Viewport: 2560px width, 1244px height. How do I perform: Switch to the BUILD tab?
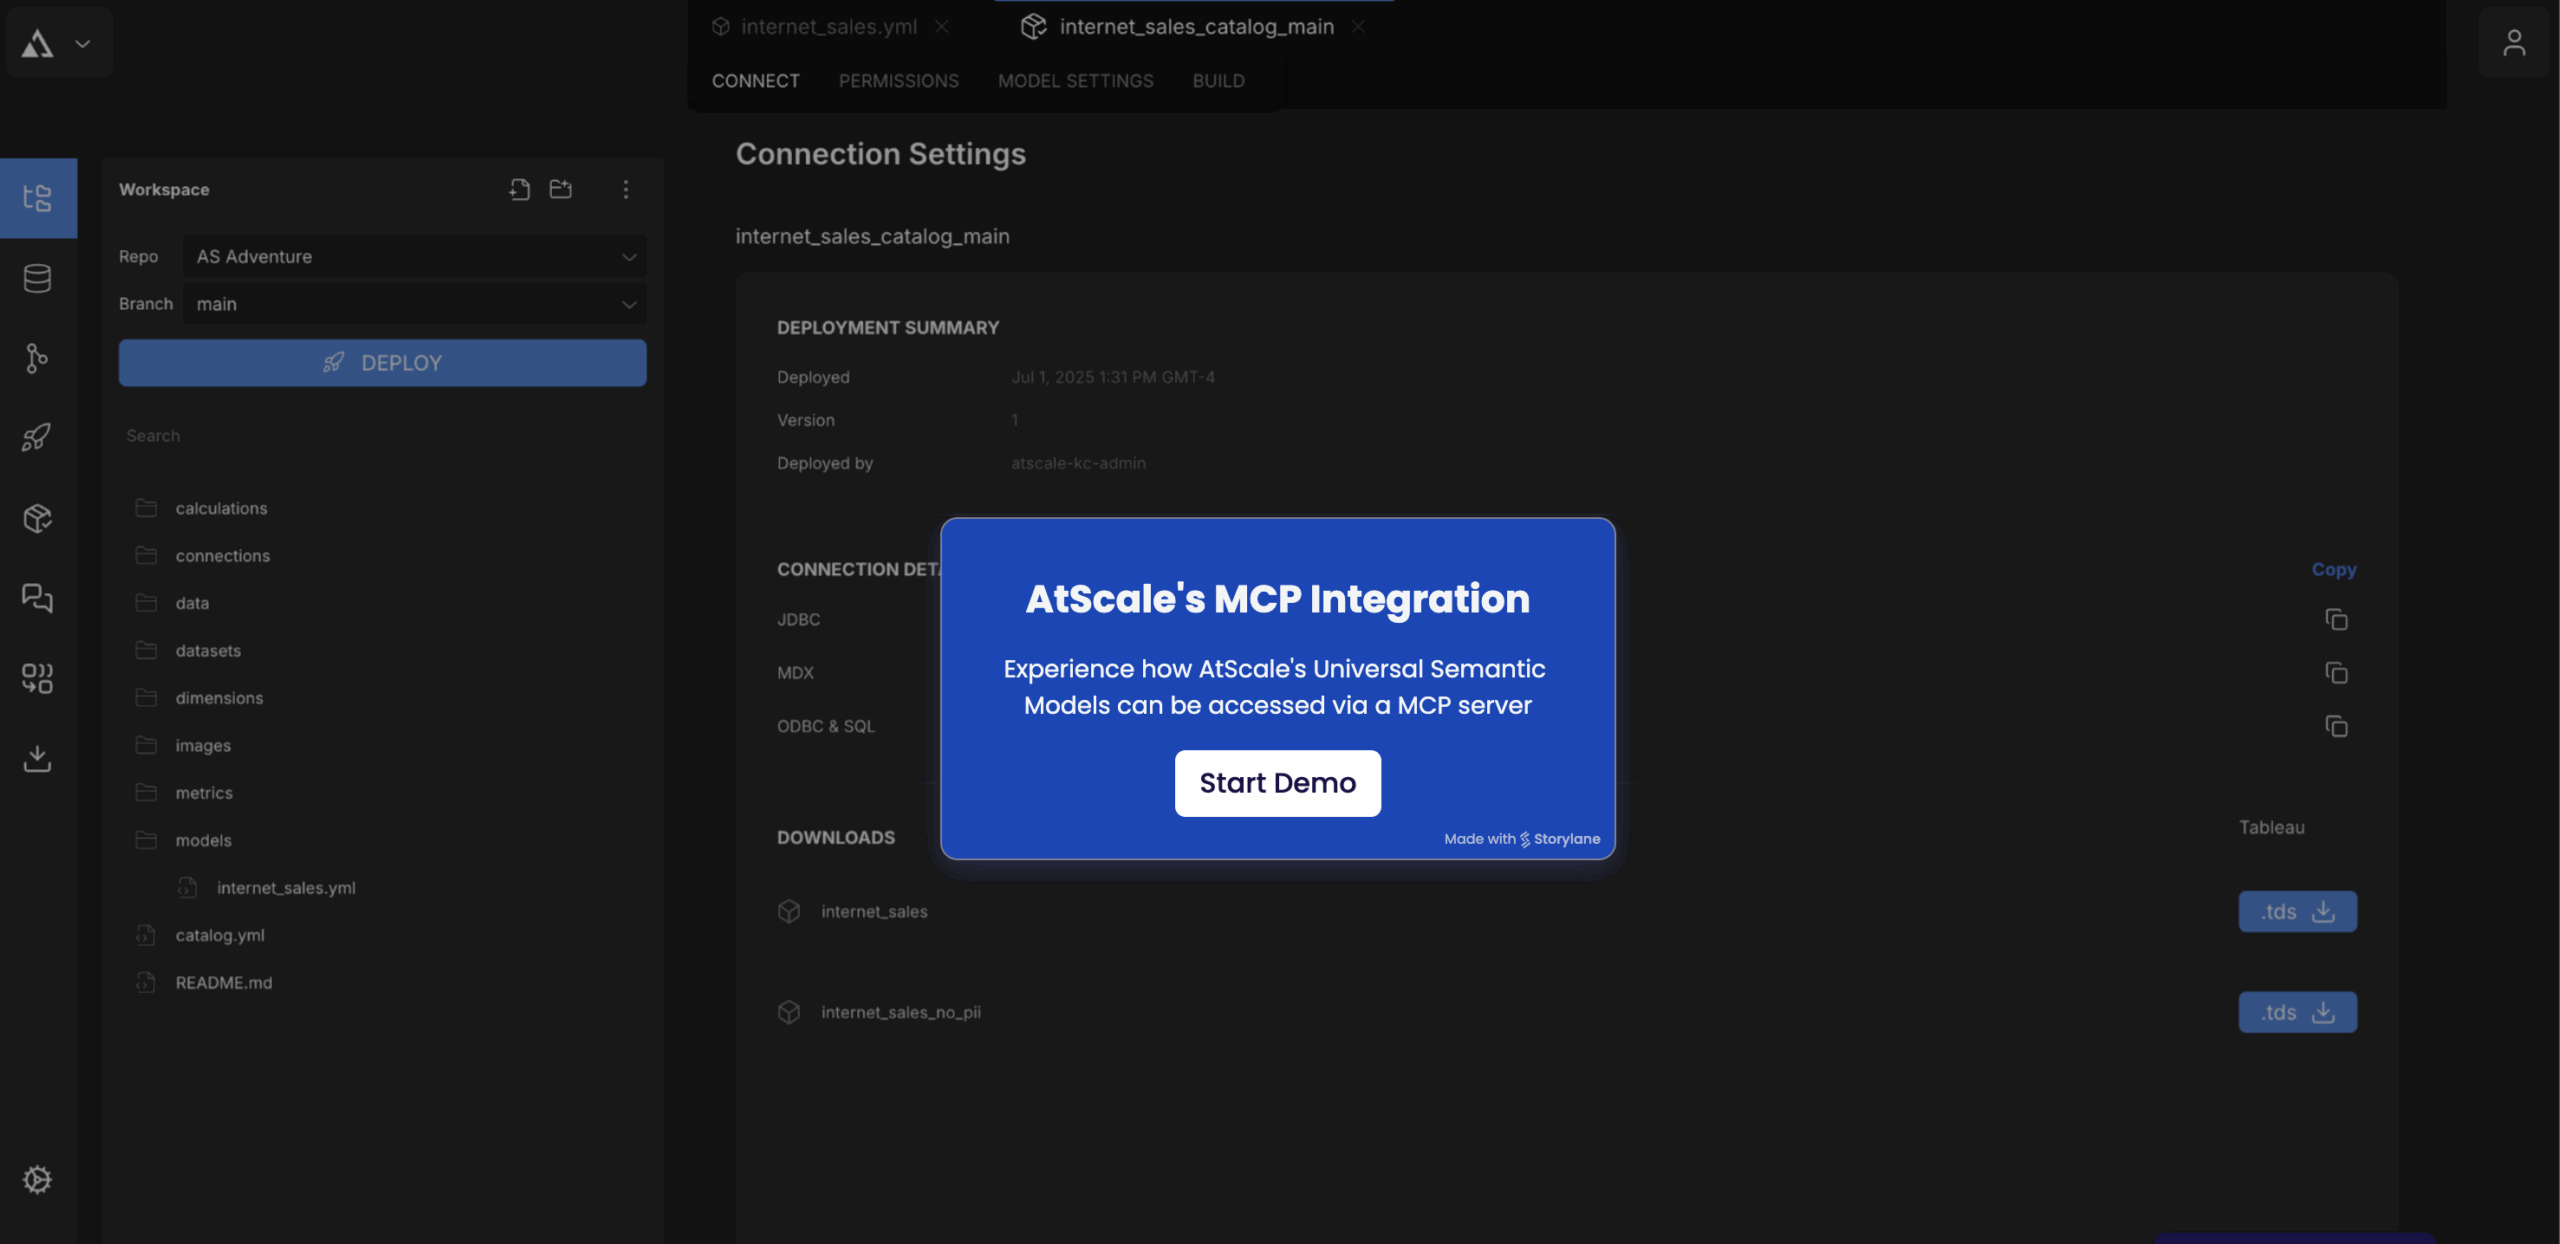coord(1218,81)
